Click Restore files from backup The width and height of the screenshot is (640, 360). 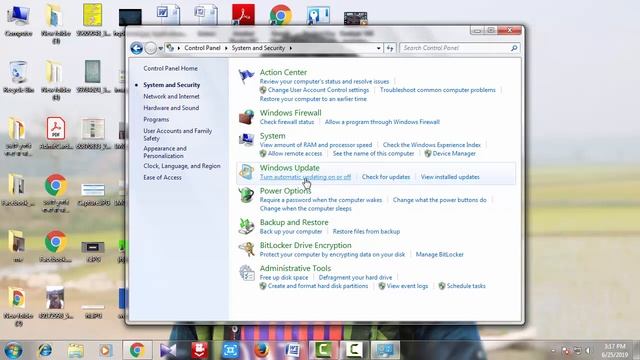366,231
